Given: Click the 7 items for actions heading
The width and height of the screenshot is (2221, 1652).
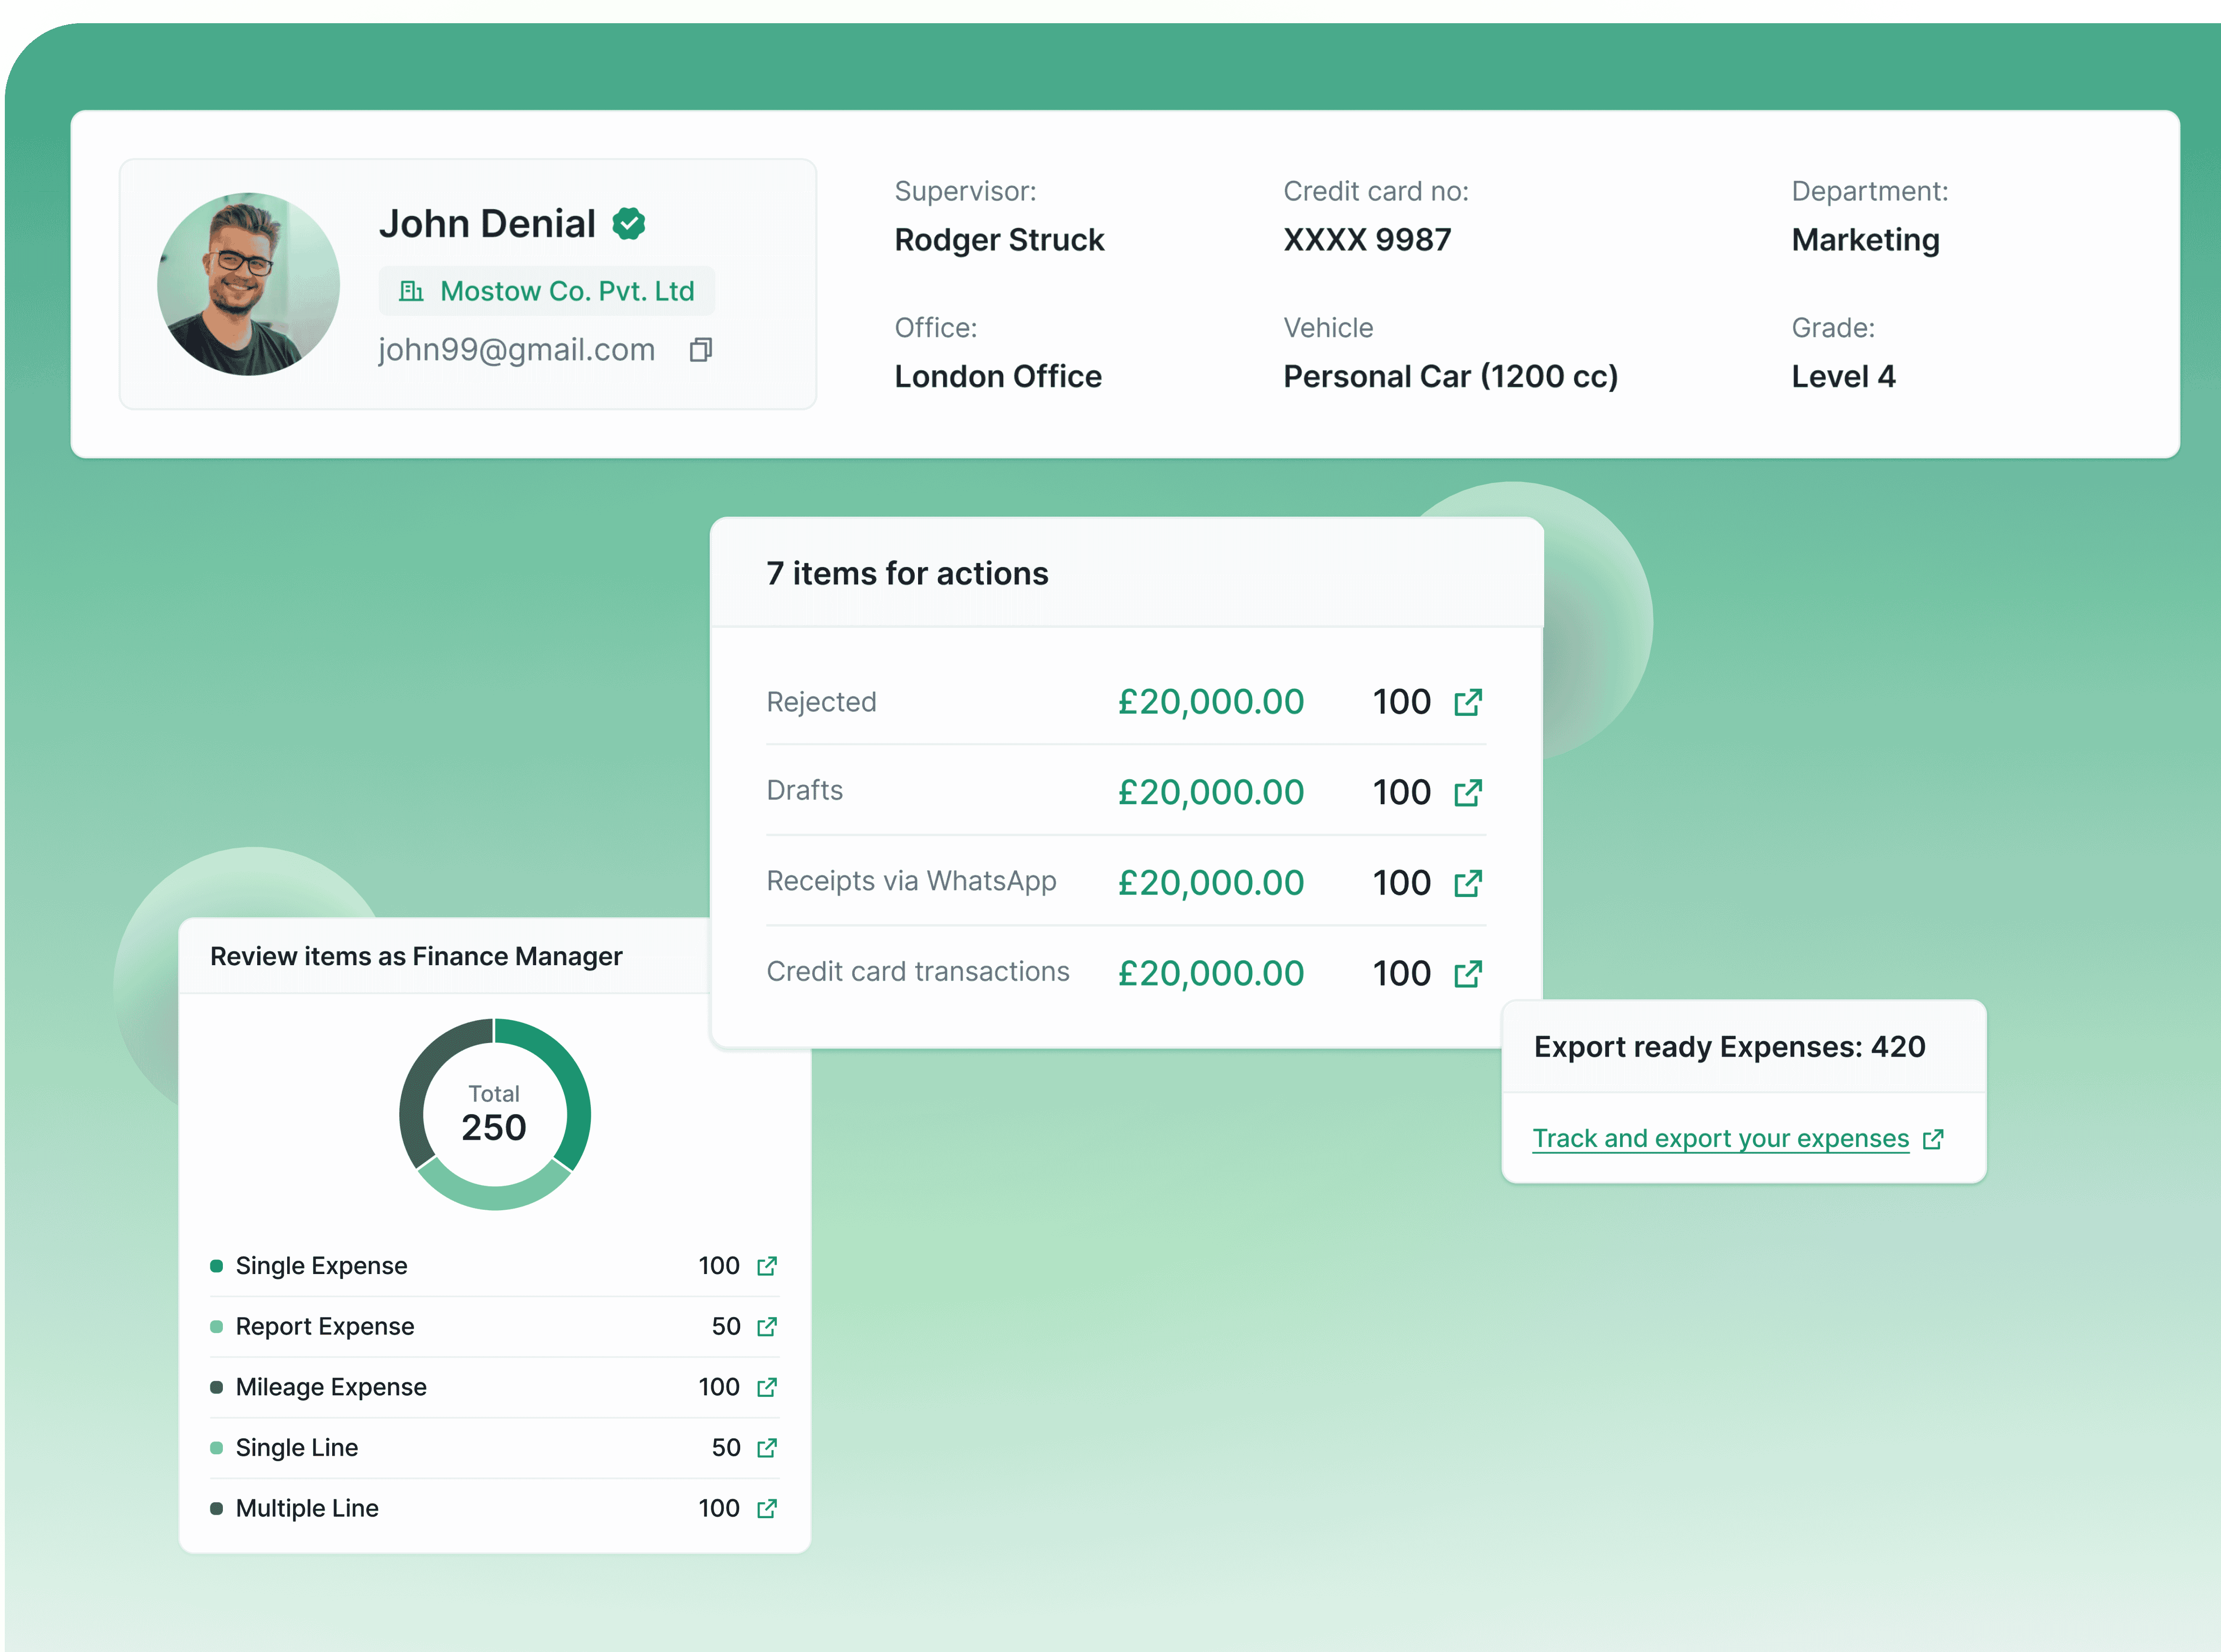Looking at the screenshot, I should coord(907,573).
